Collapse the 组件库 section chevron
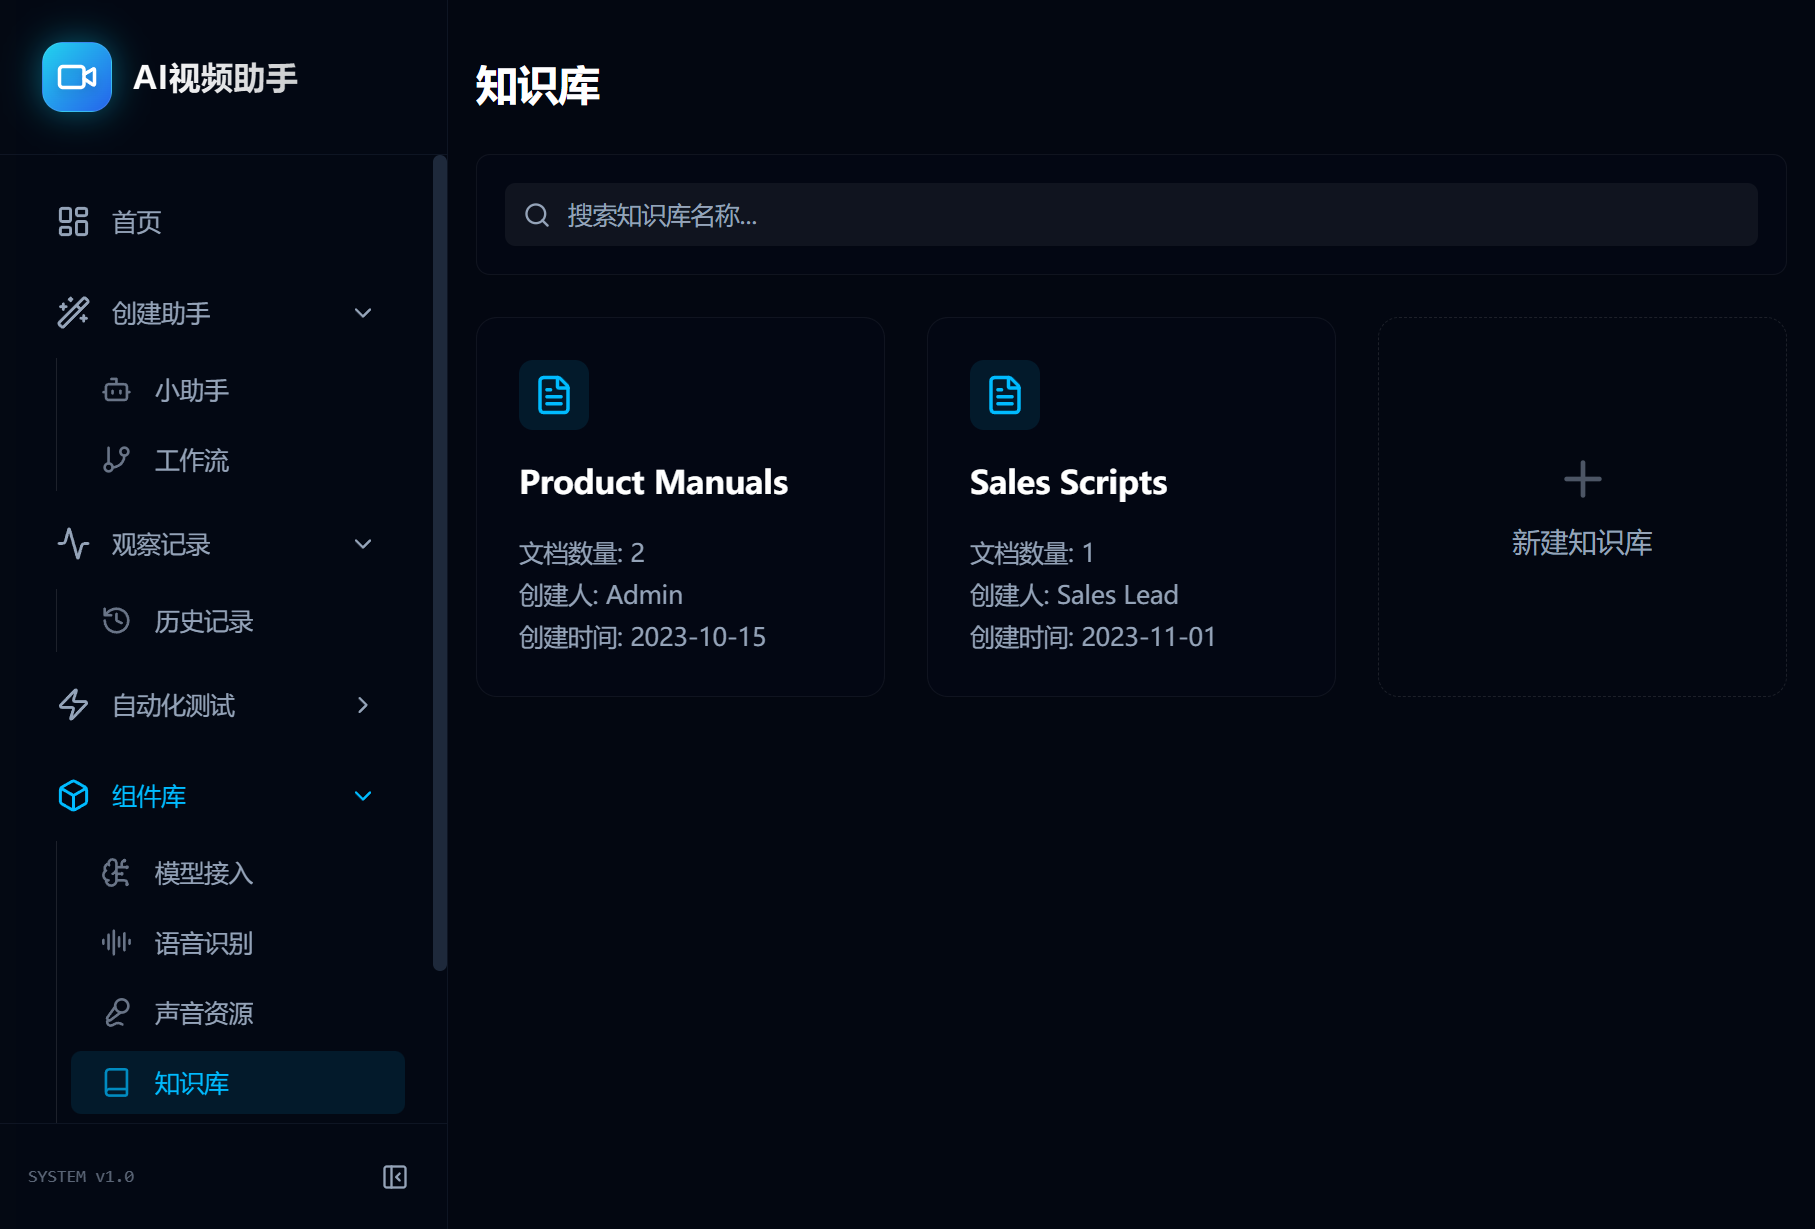 coord(363,796)
